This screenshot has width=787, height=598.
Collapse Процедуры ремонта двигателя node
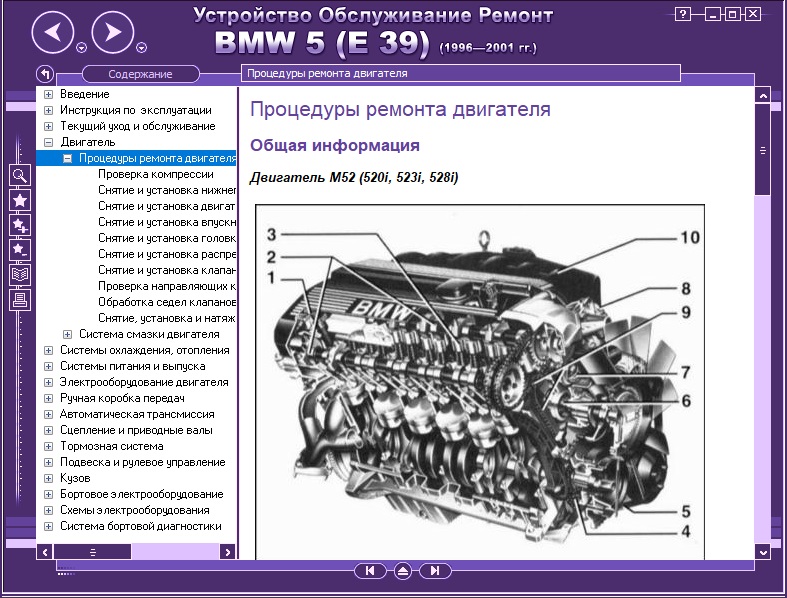point(67,159)
